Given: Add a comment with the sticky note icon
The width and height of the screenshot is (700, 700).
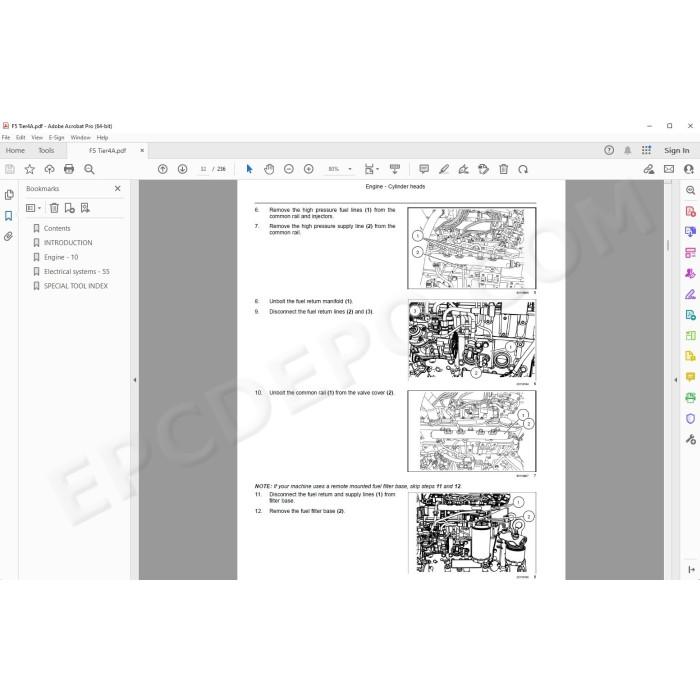Looking at the screenshot, I should (424, 169).
